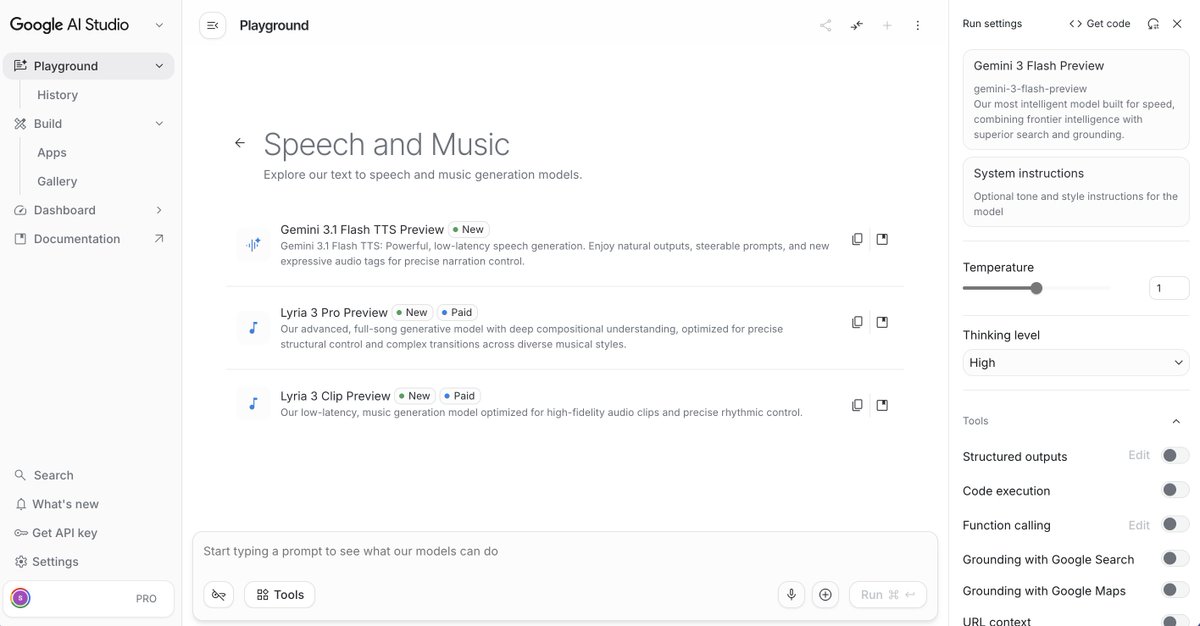Copy icon for Gemini 3.1 Flash TTS Preview

click(857, 239)
